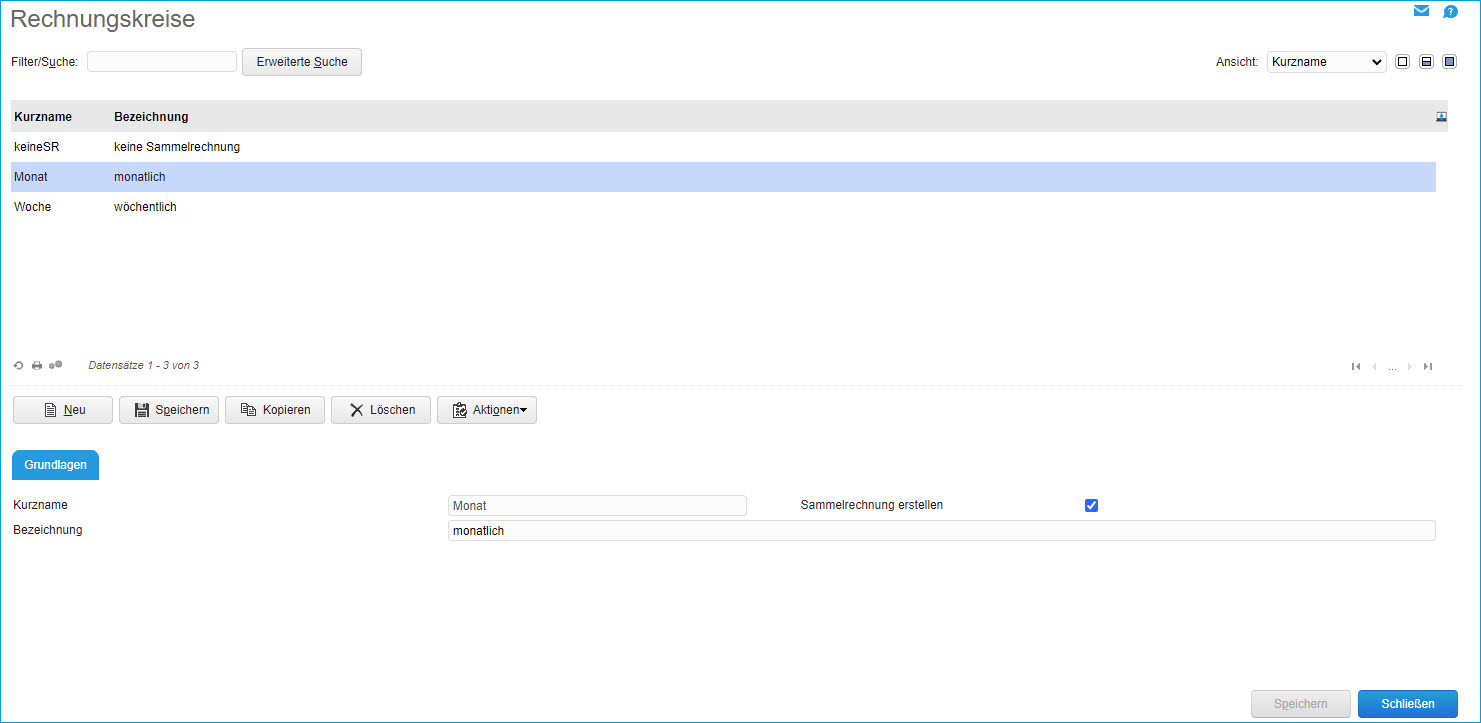Open the gears settings icon below the table
This screenshot has height=723, width=1481.
56,365
